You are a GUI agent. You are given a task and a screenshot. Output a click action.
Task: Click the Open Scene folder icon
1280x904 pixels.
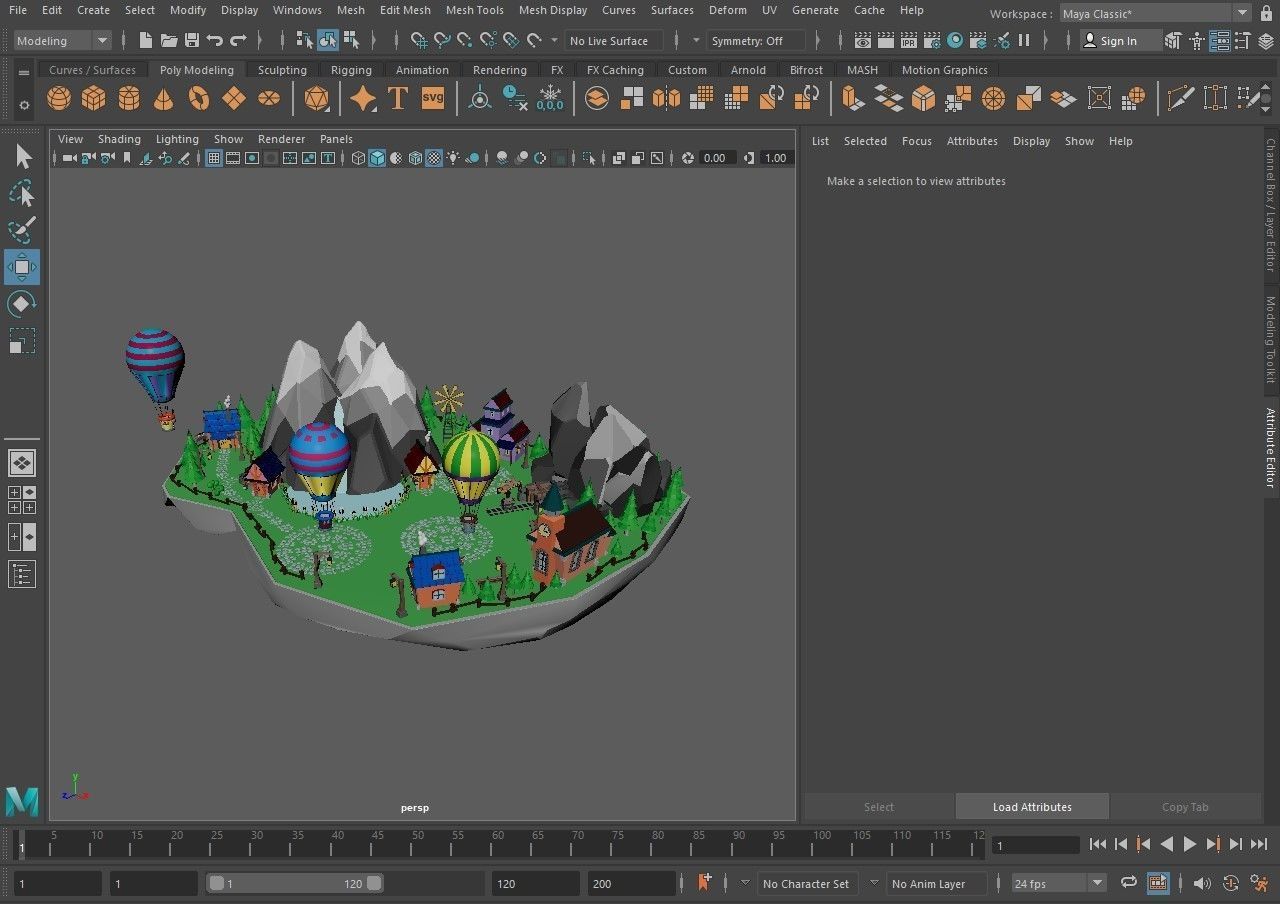click(169, 41)
